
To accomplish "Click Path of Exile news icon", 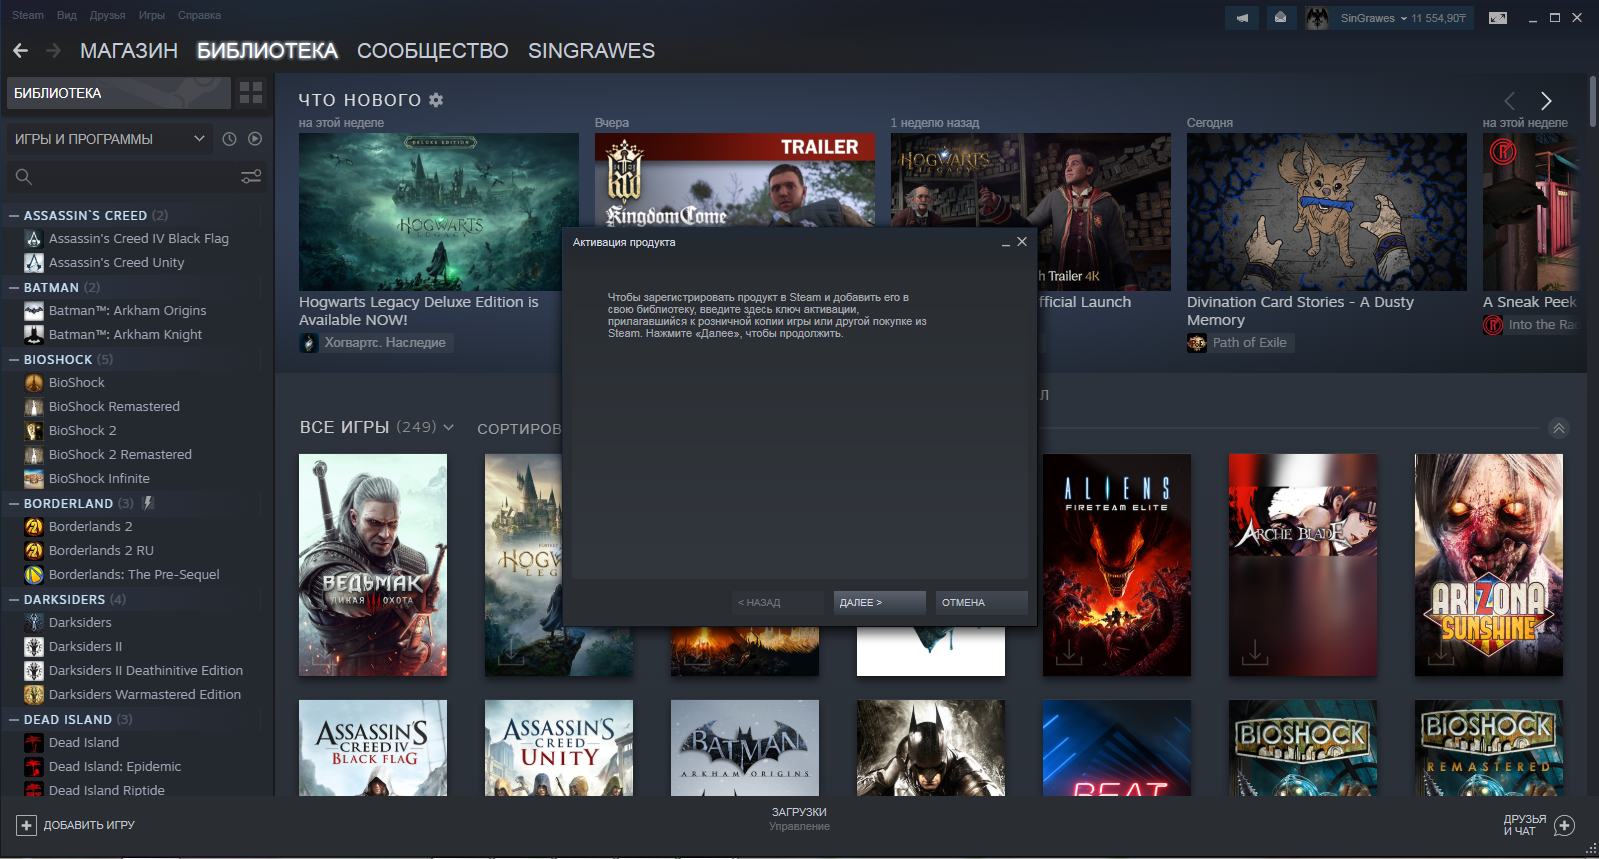I will 1197,343.
